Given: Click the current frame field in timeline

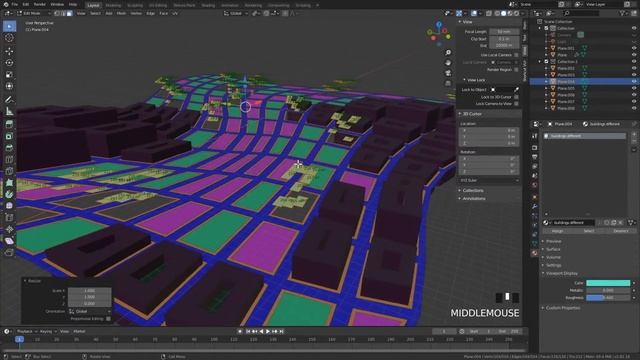Looking at the screenshot, I should point(444,331).
